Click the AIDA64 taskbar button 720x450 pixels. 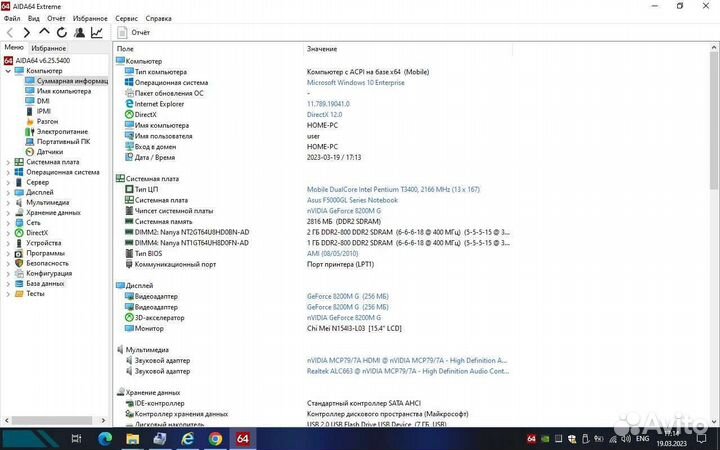pyautogui.click(x=242, y=439)
